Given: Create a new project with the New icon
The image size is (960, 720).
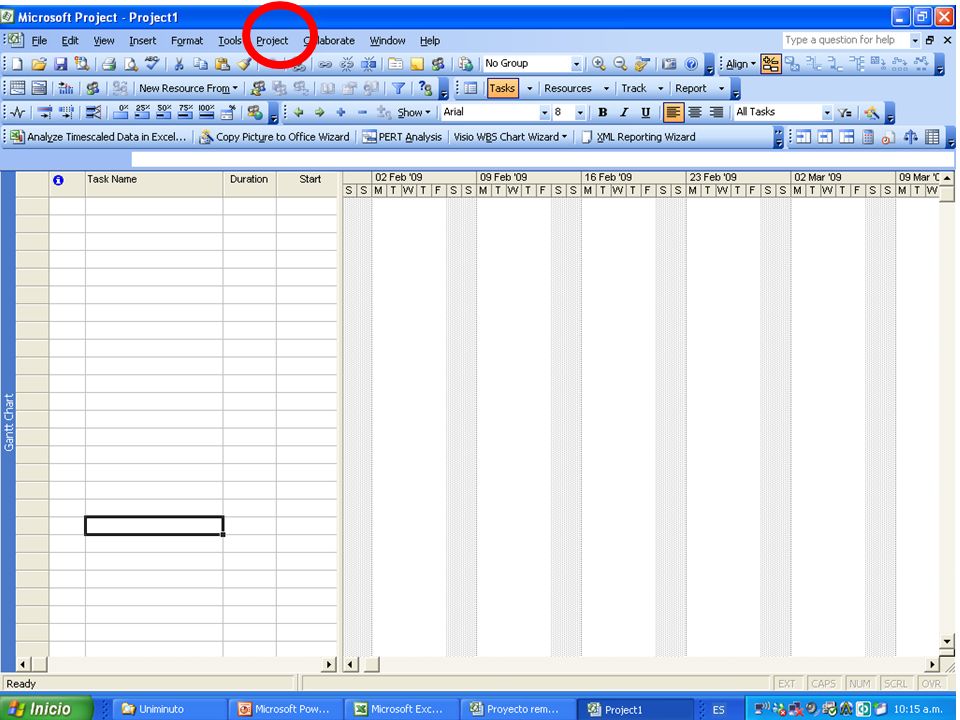Looking at the screenshot, I should tap(17, 64).
